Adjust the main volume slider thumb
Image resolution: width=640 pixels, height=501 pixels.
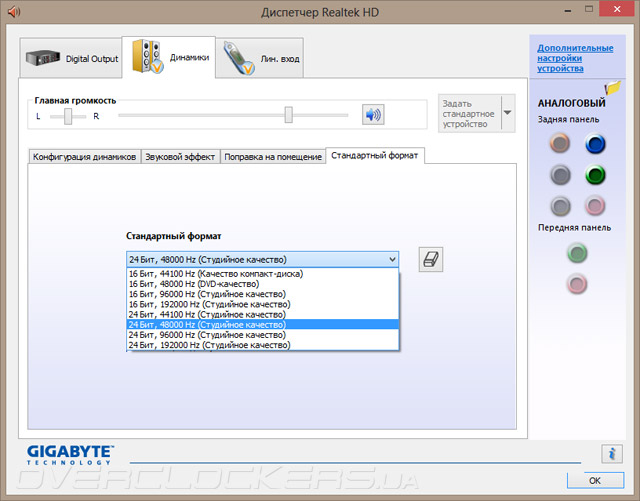click(x=289, y=115)
